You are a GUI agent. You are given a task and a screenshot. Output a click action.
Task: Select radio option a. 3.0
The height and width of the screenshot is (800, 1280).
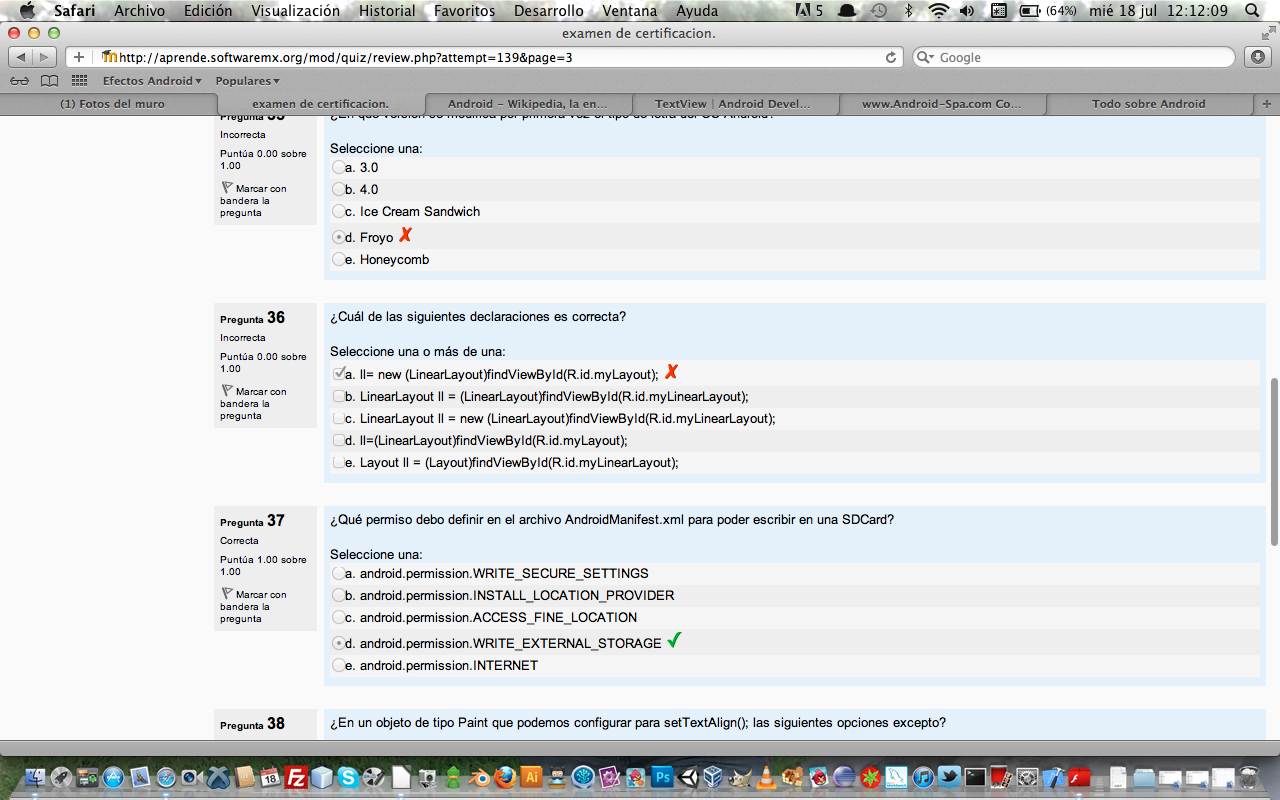[x=339, y=168]
